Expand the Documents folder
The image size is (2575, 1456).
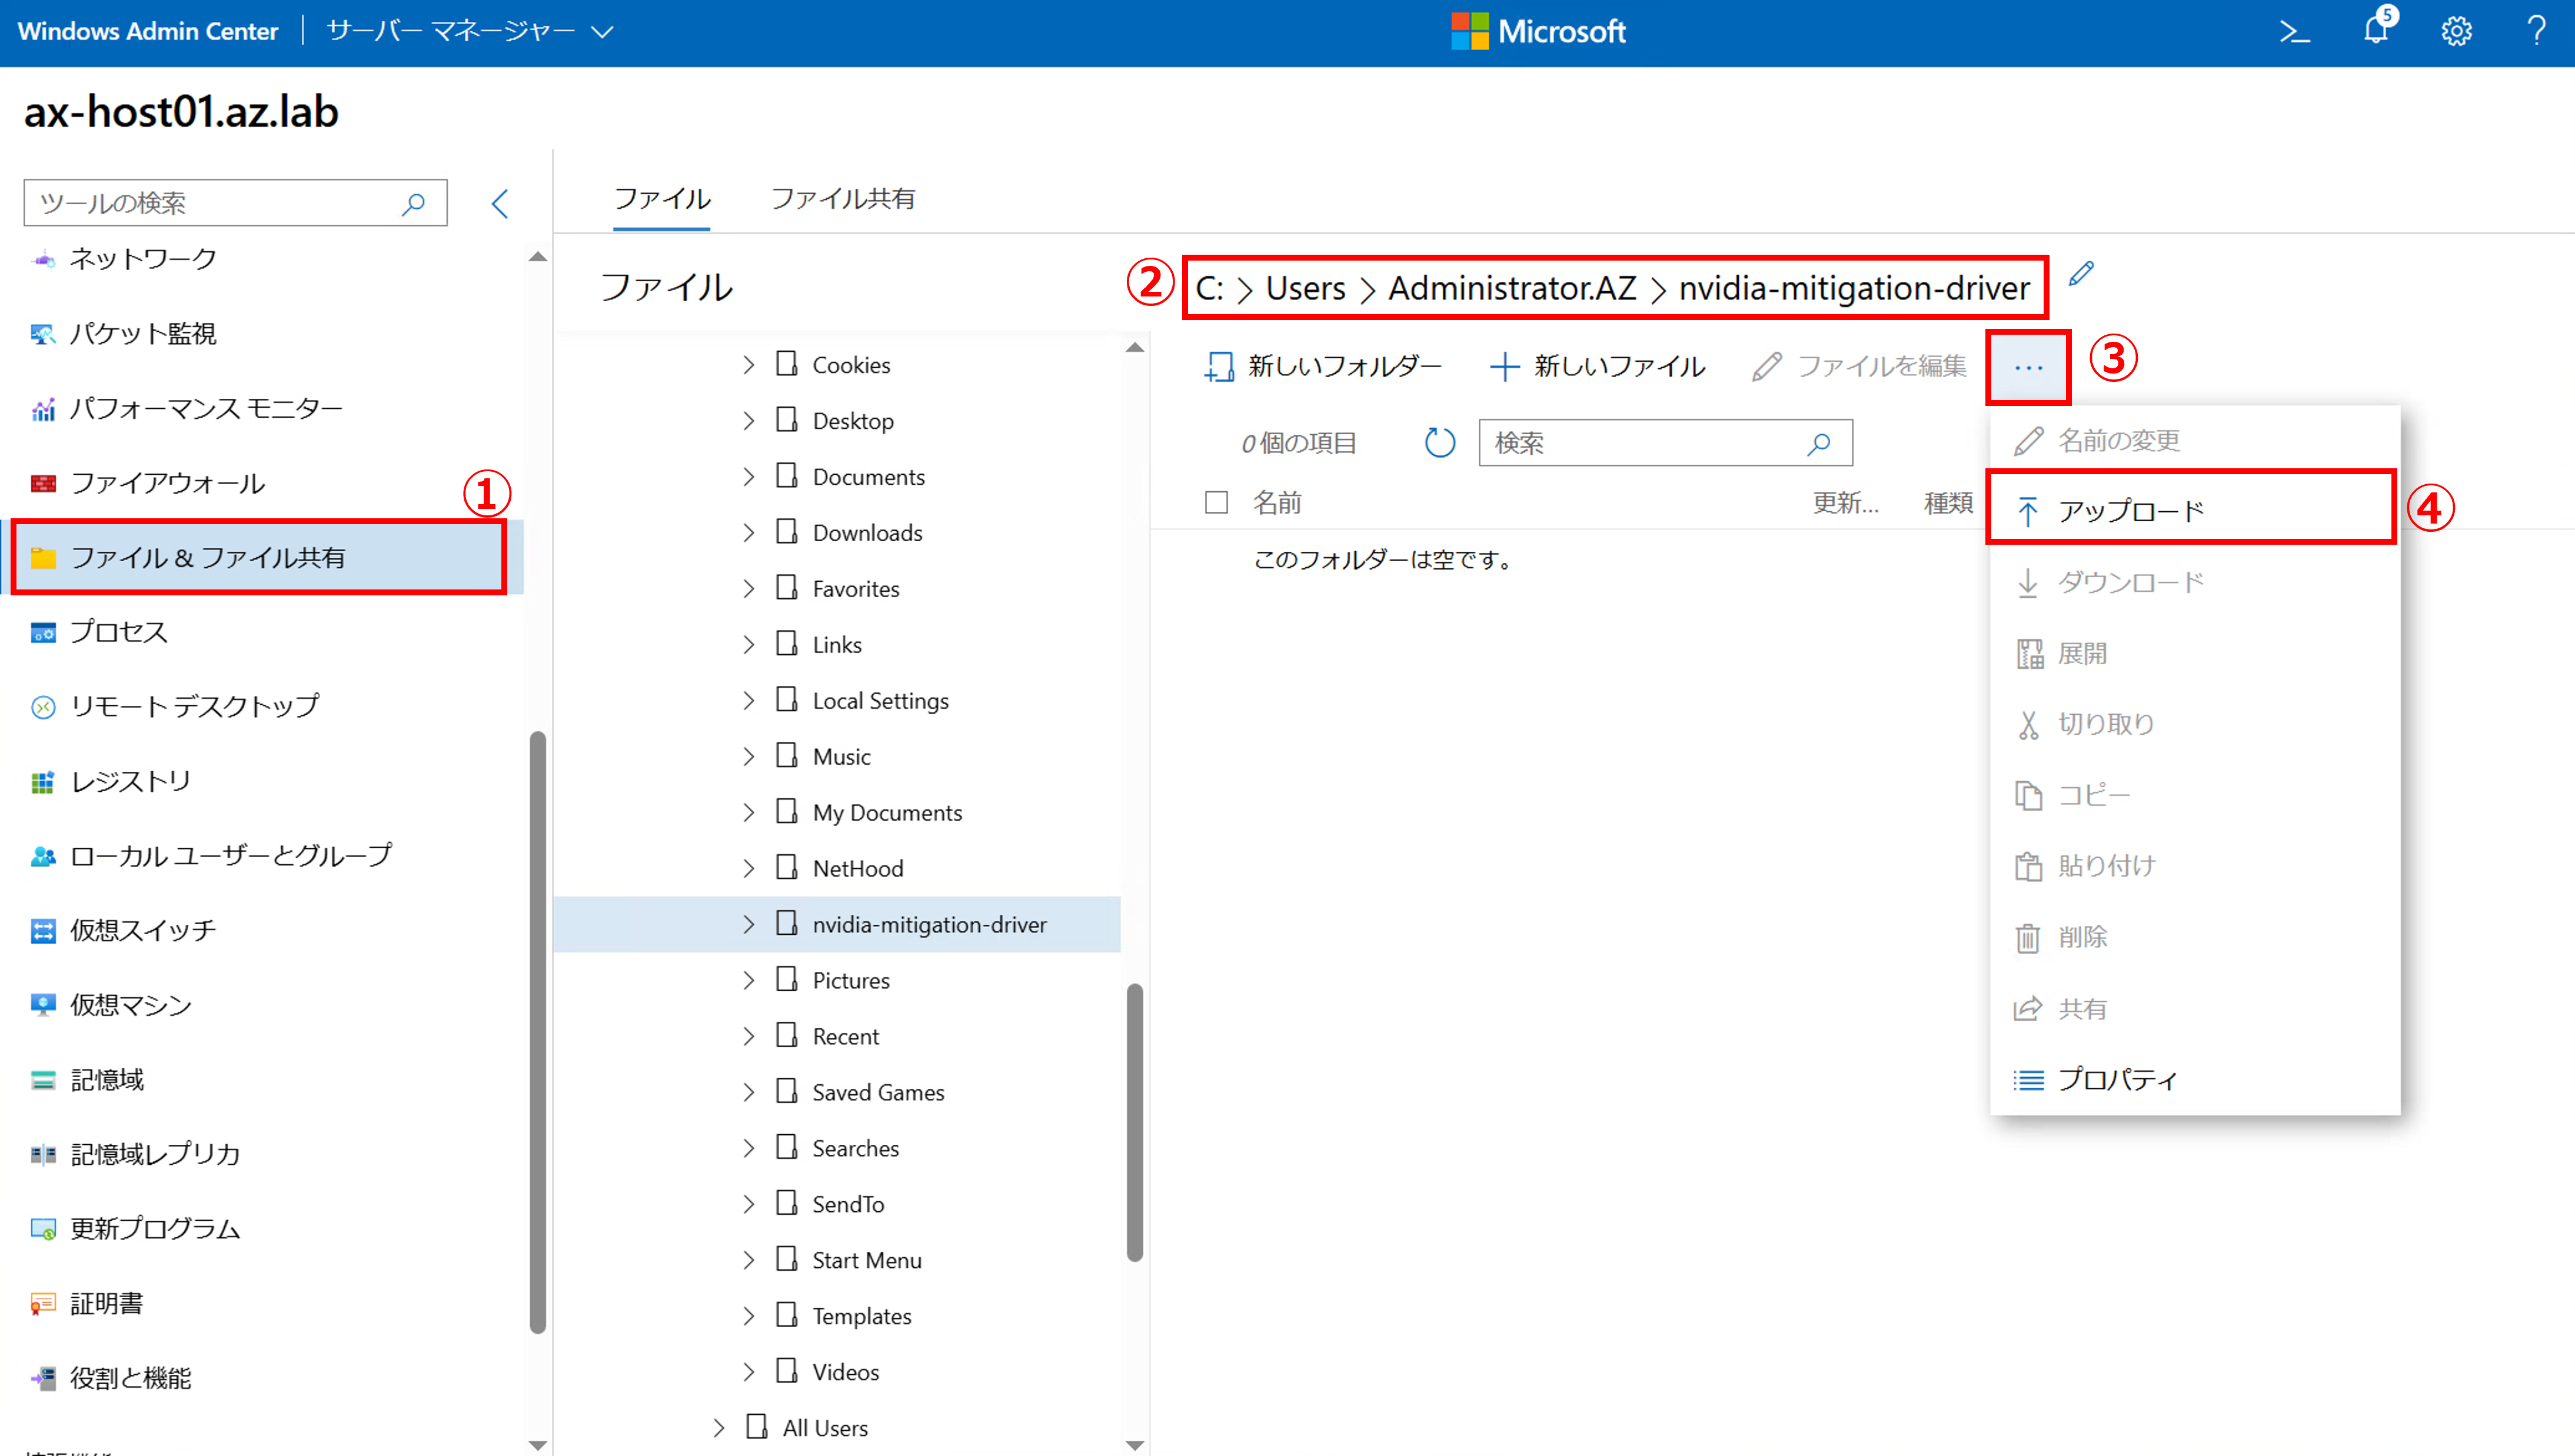click(748, 477)
